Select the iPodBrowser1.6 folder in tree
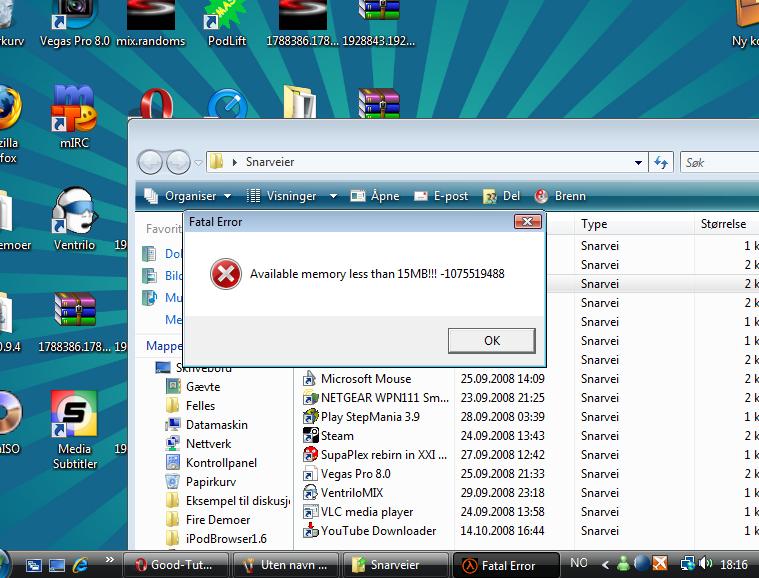 point(216,539)
